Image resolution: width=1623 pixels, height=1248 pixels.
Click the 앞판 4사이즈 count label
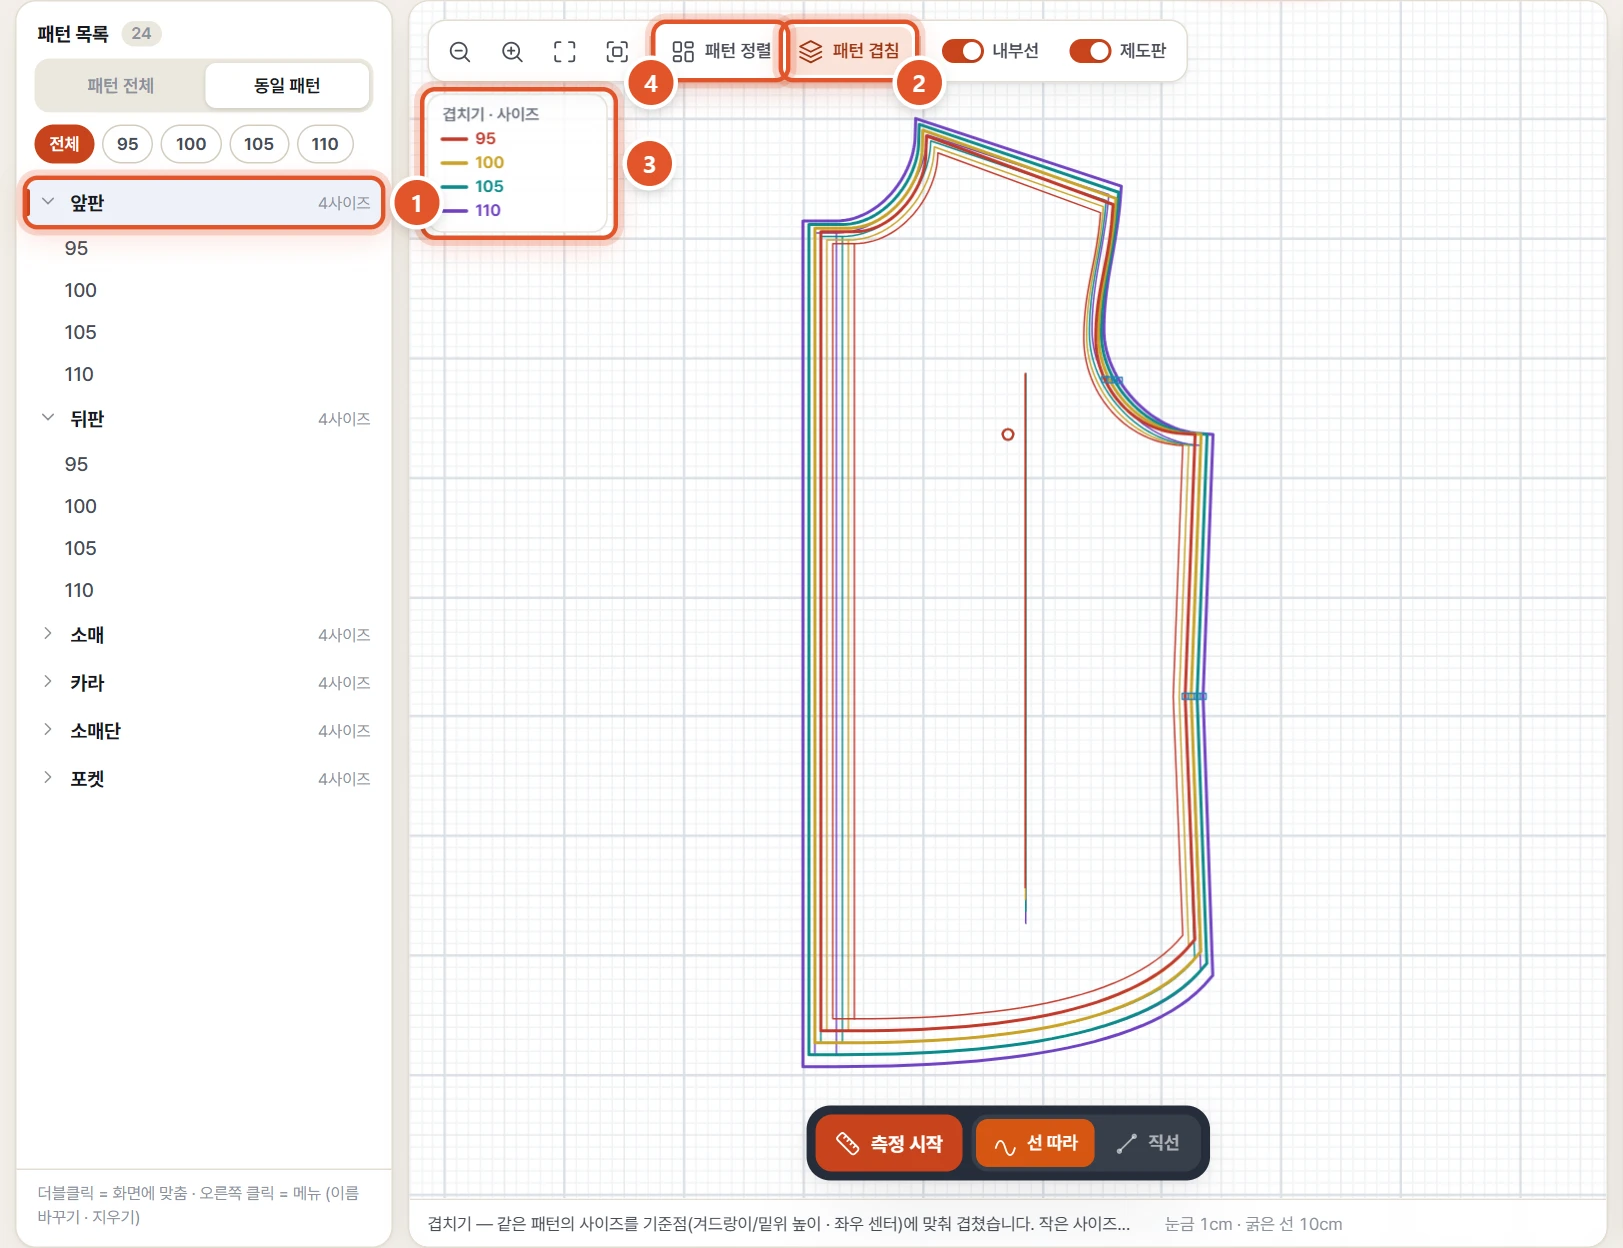click(344, 203)
